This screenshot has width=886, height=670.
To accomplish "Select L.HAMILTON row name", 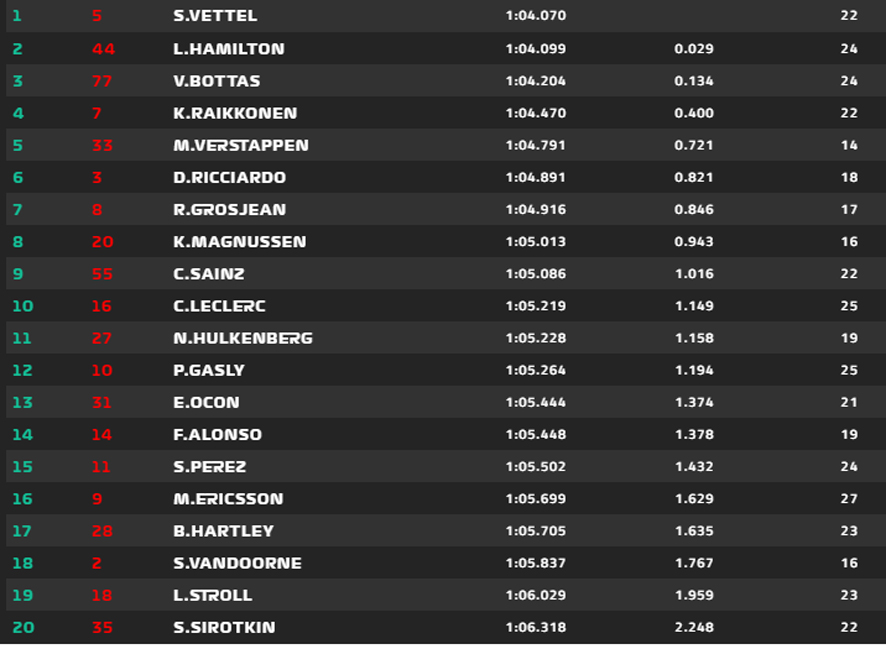I will coord(228,49).
